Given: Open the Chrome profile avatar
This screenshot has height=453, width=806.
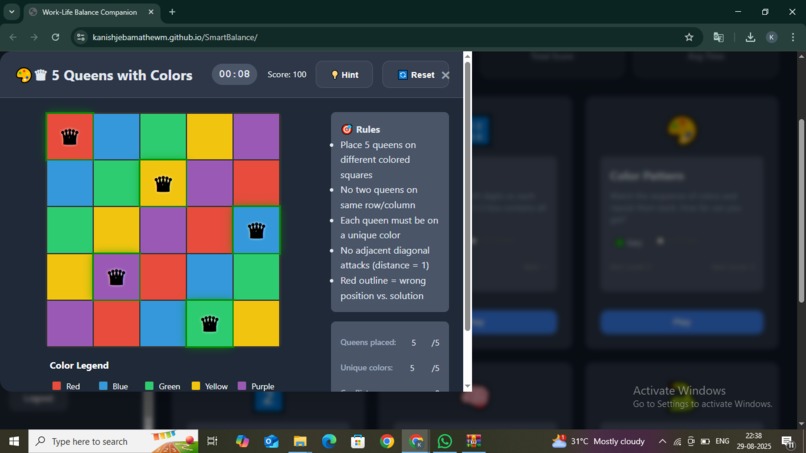Looking at the screenshot, I should click(772, 37).
